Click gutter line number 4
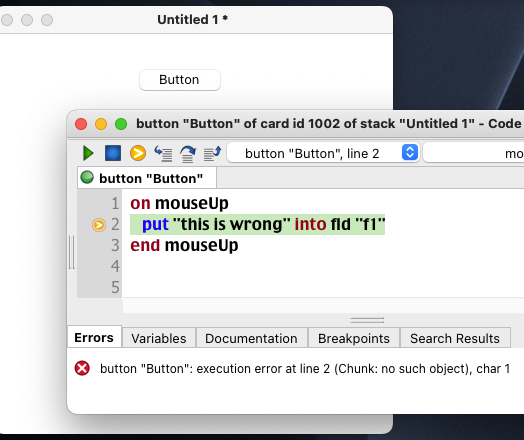This screenshot has height=440, width=524. [115, 266]
